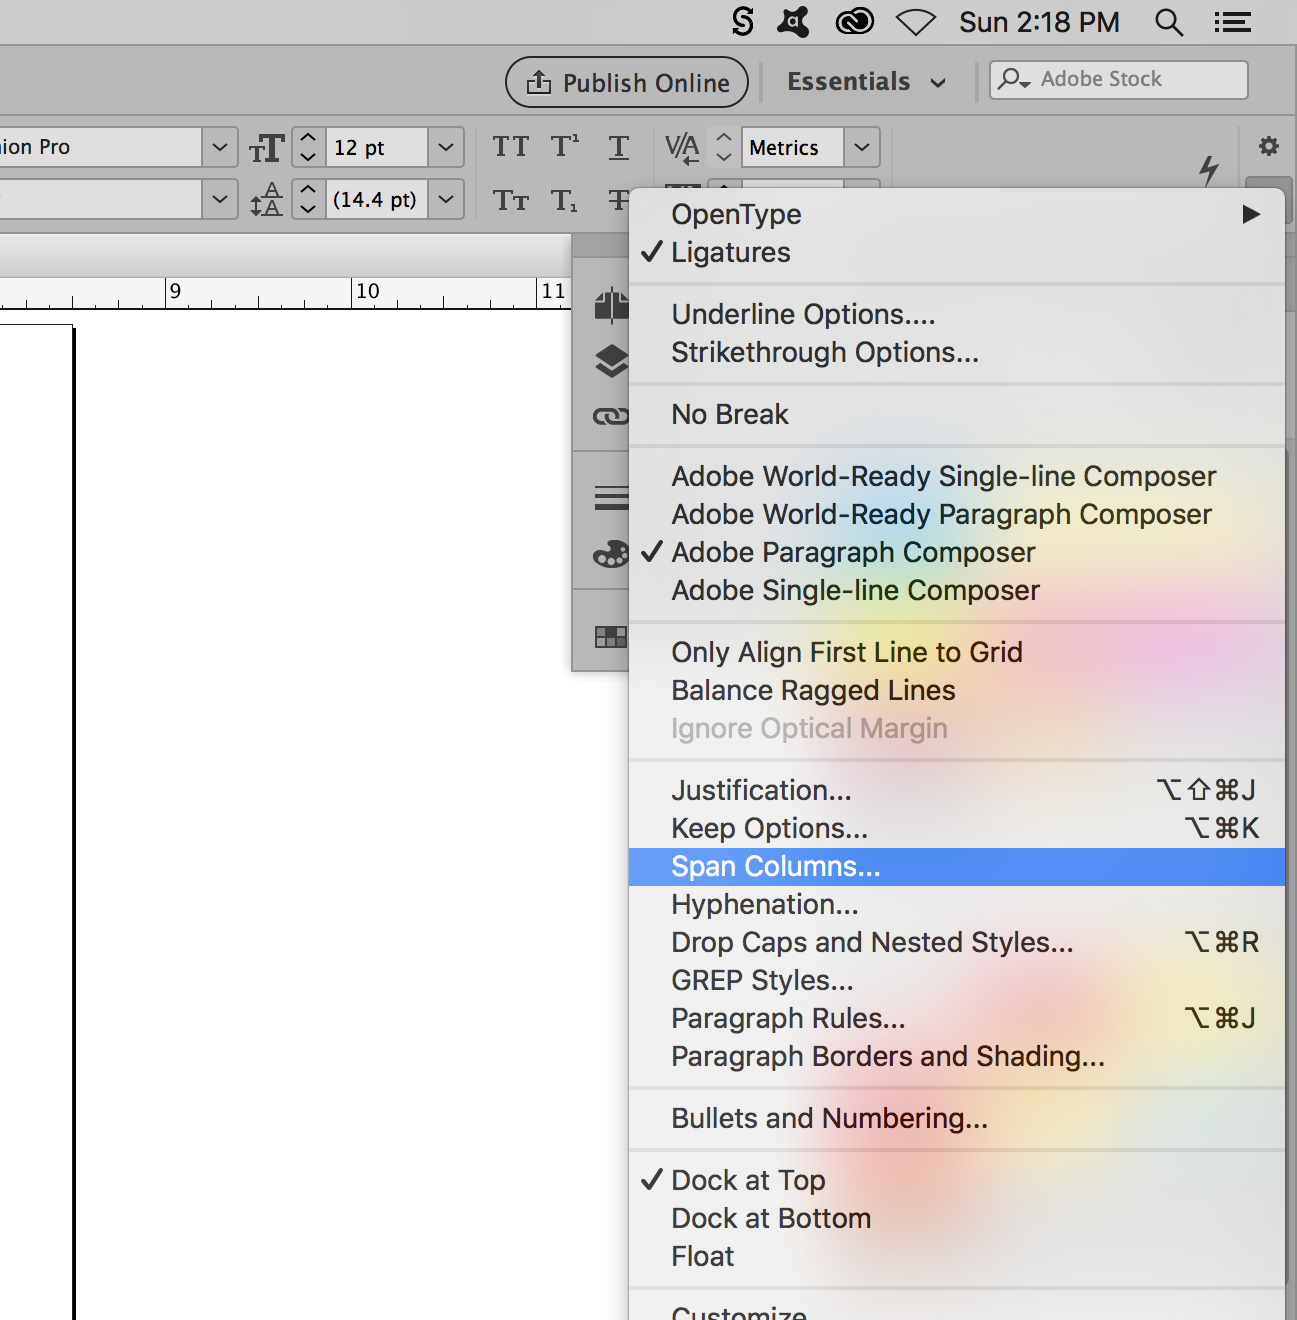Open Paragraph Rules from the menu
The height and width of the screenshot is (1320, 1297).
pyautogui.click(x=957, y=1018)
